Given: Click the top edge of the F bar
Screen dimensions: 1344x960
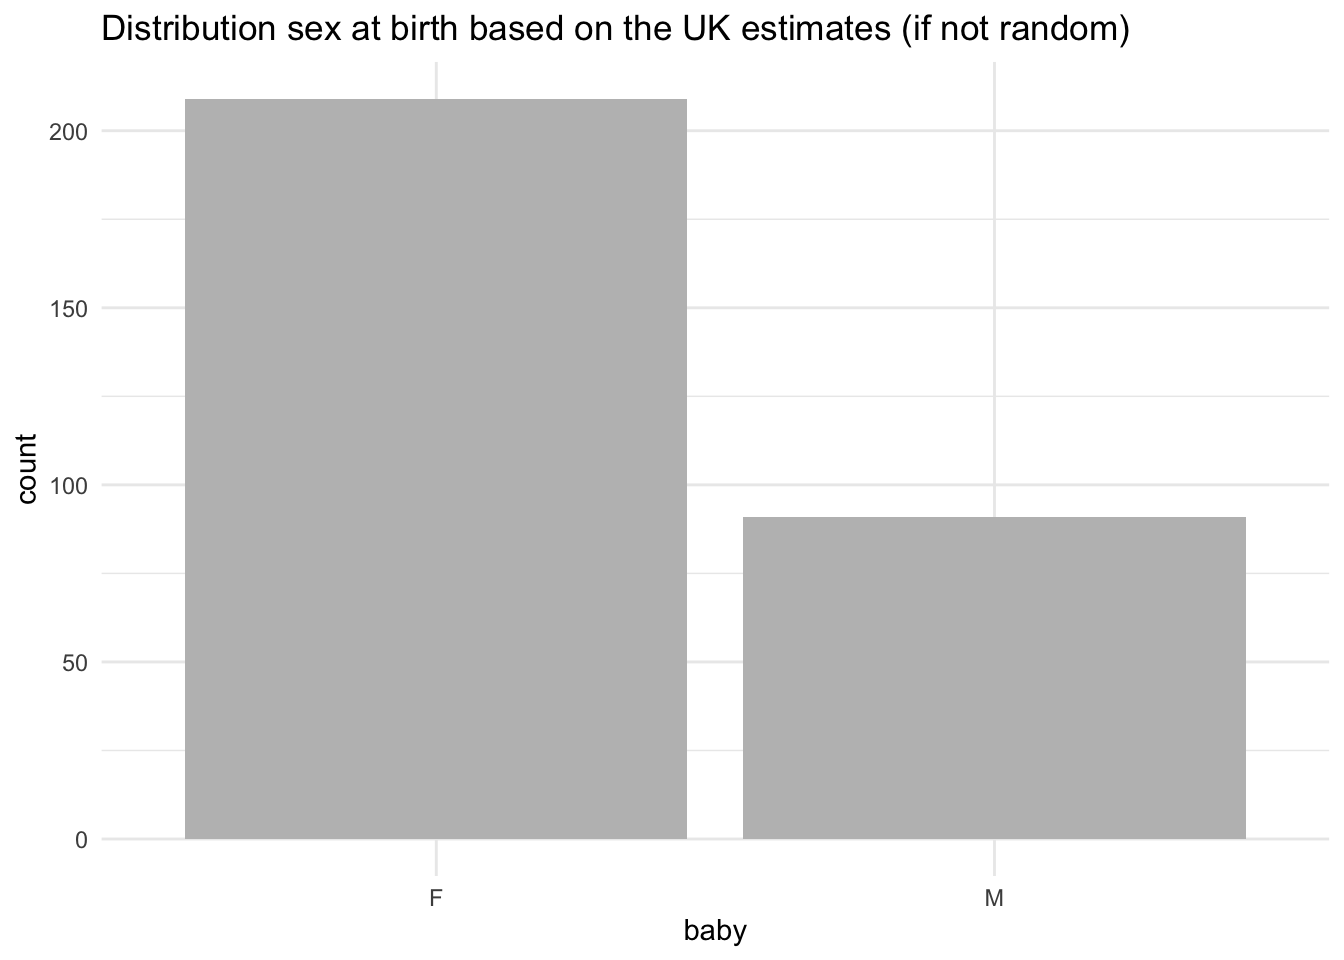Looking at the screenshot, I should (x=436, y=100).
